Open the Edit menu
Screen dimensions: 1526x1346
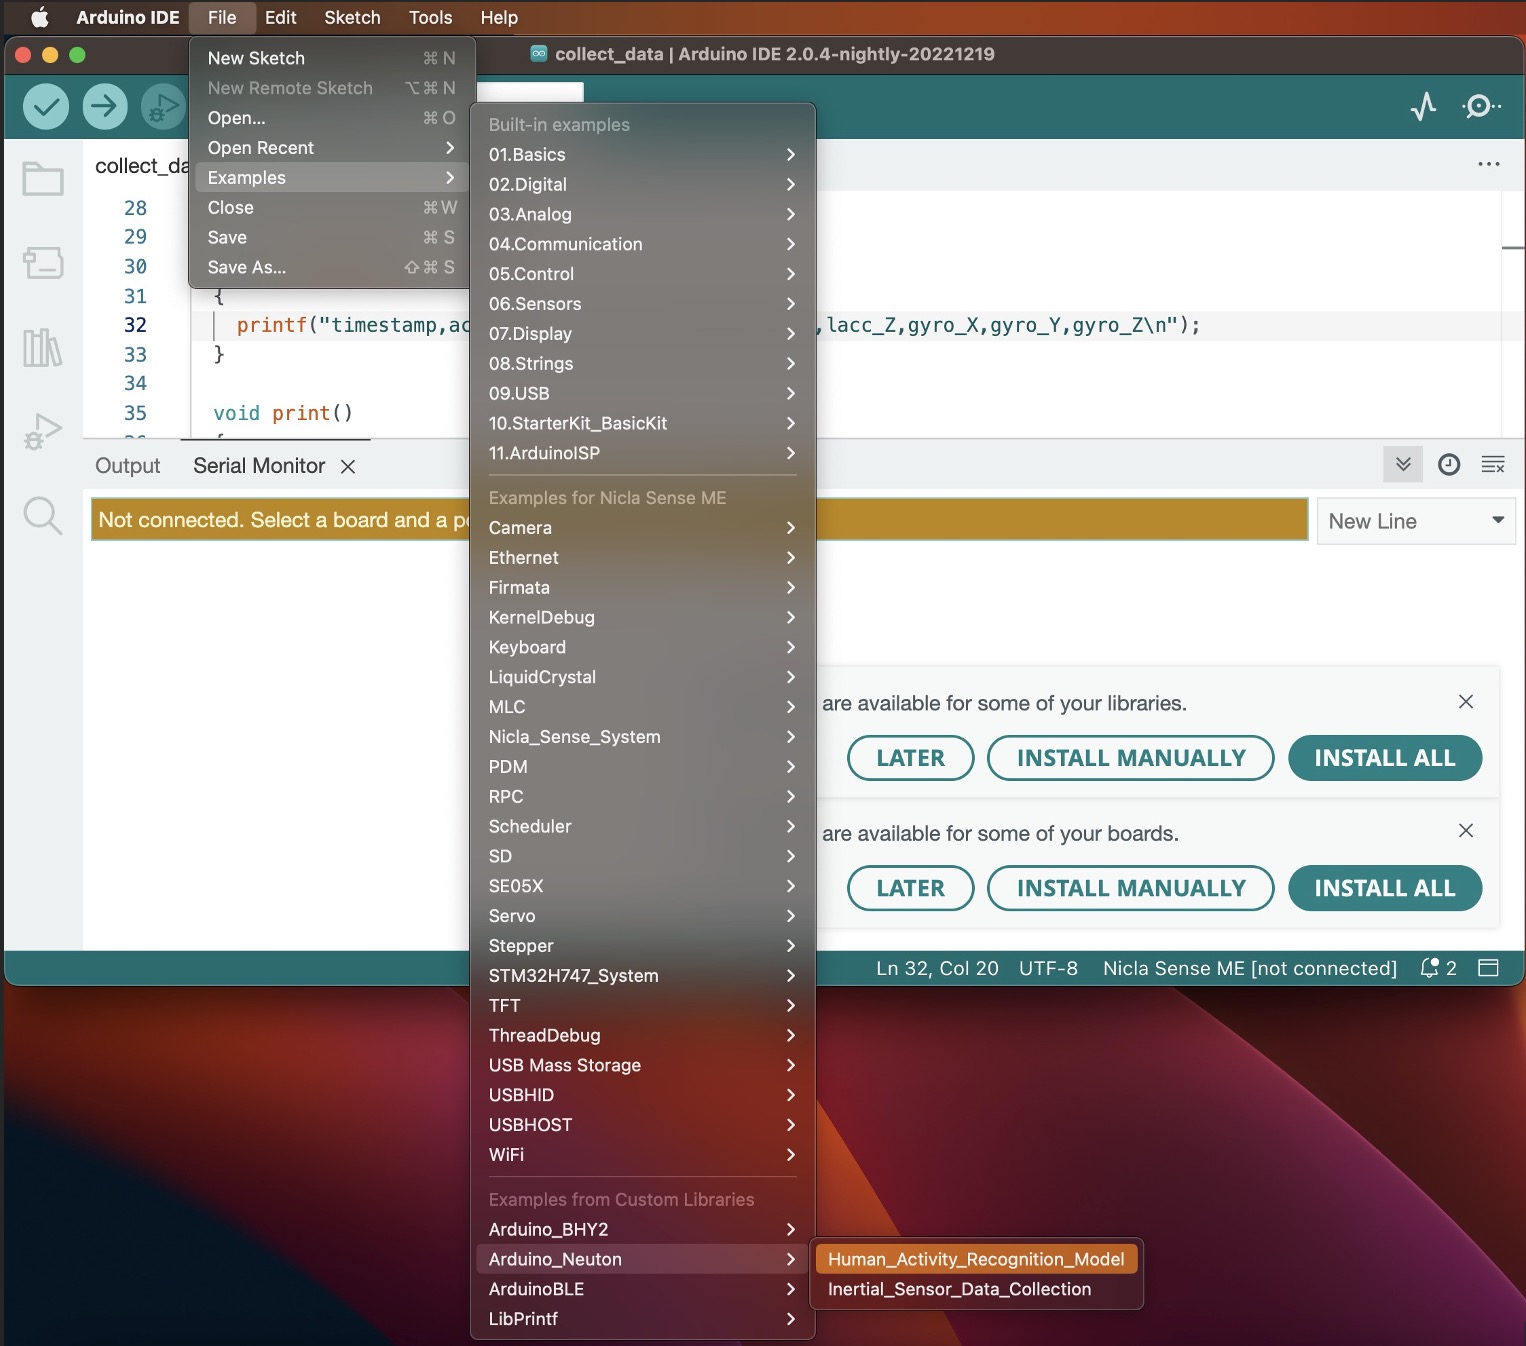(x=280, y=17)
